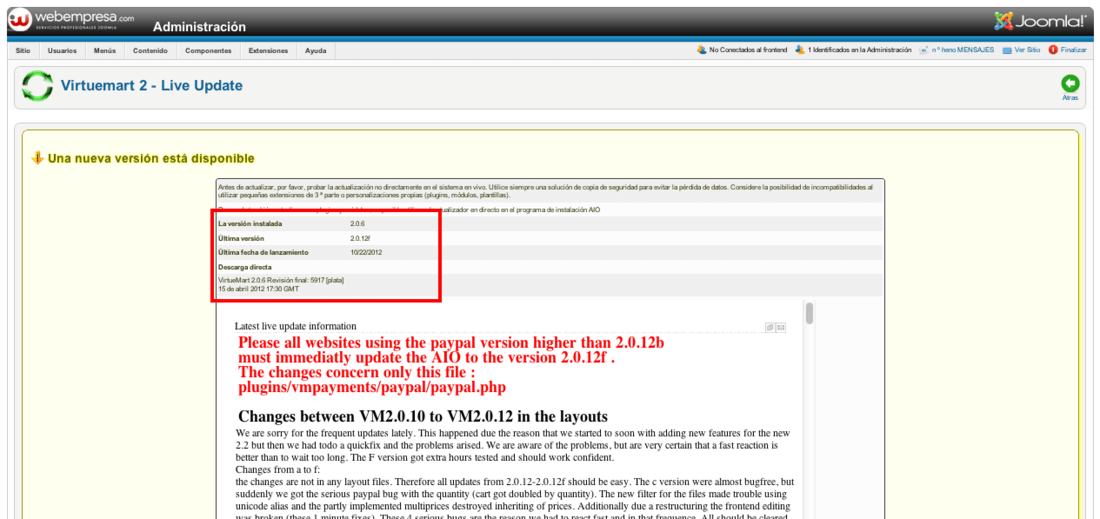Click the 'Administración' header title
The height and width of the screenshot is (519, 1100).
pos(199,27)
